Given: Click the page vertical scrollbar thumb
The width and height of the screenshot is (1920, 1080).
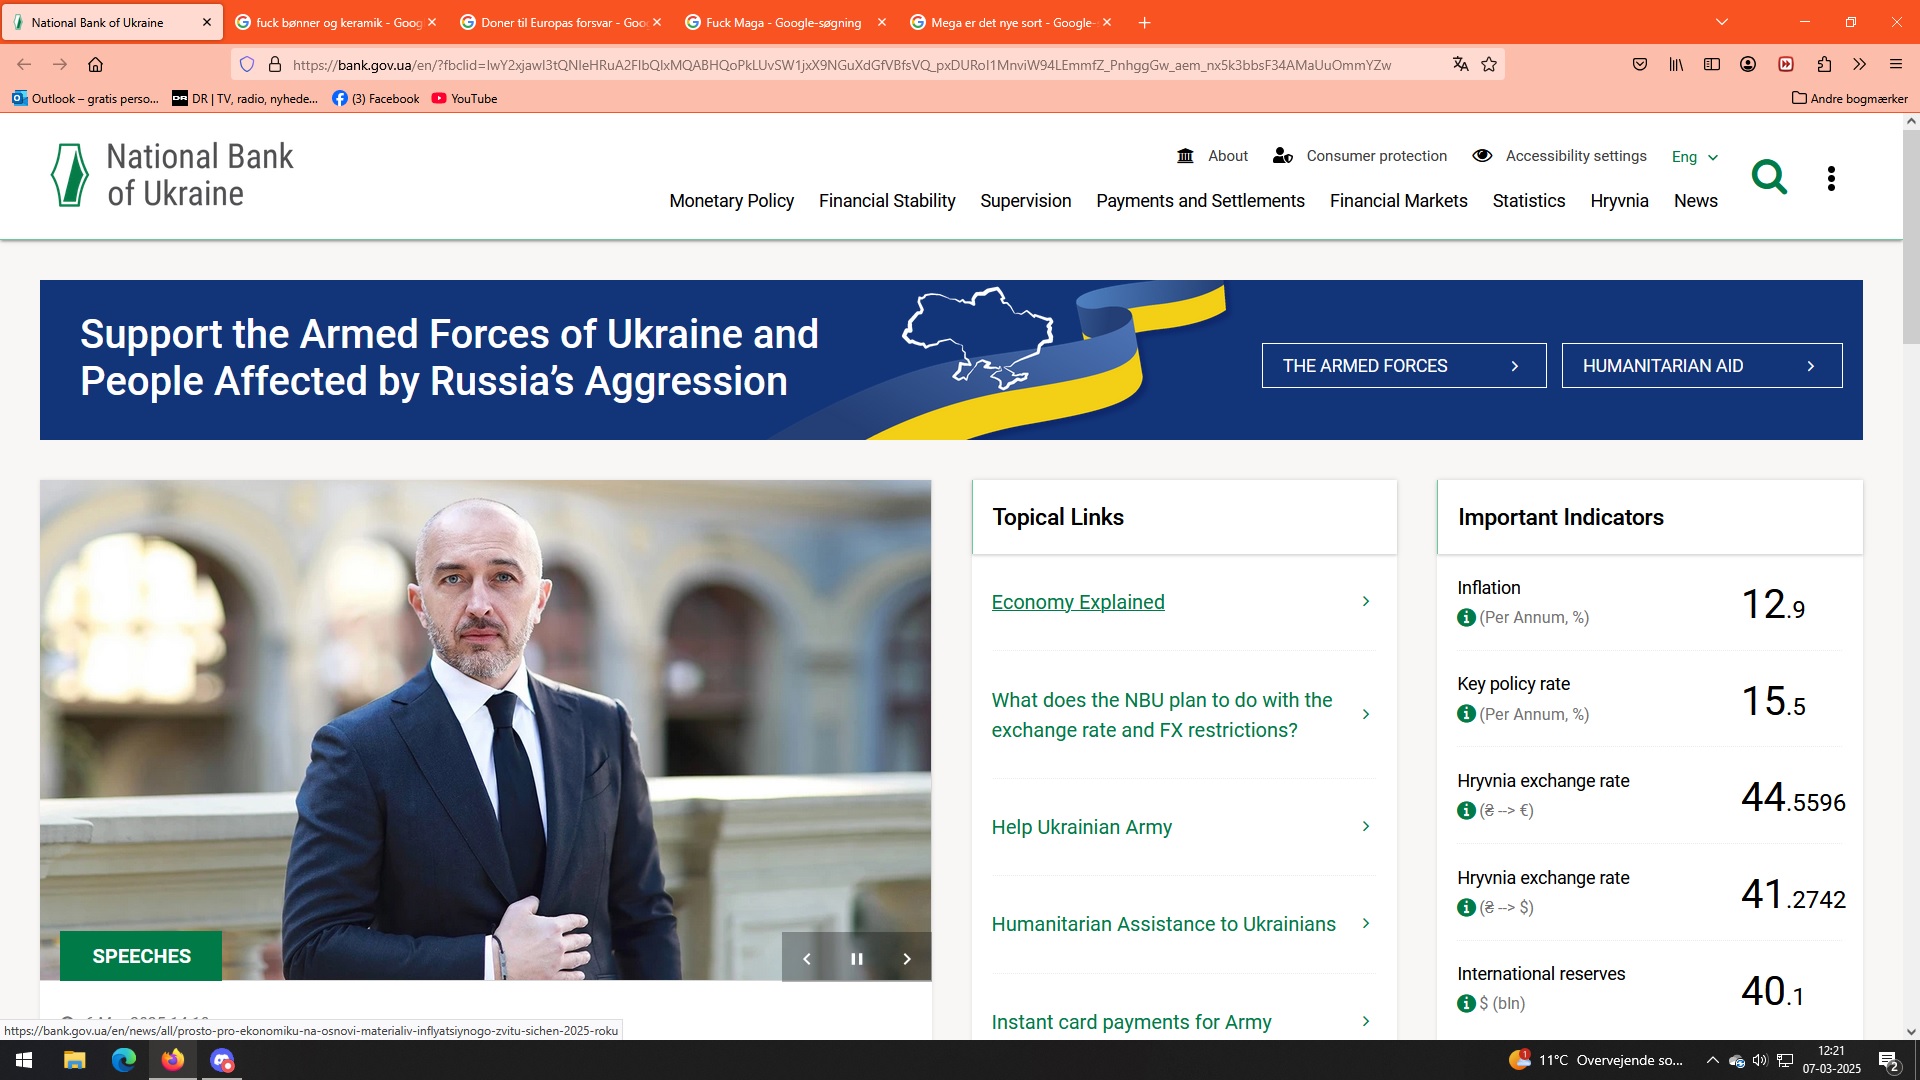Looking at the screenshot, I should pos(1910,236).
